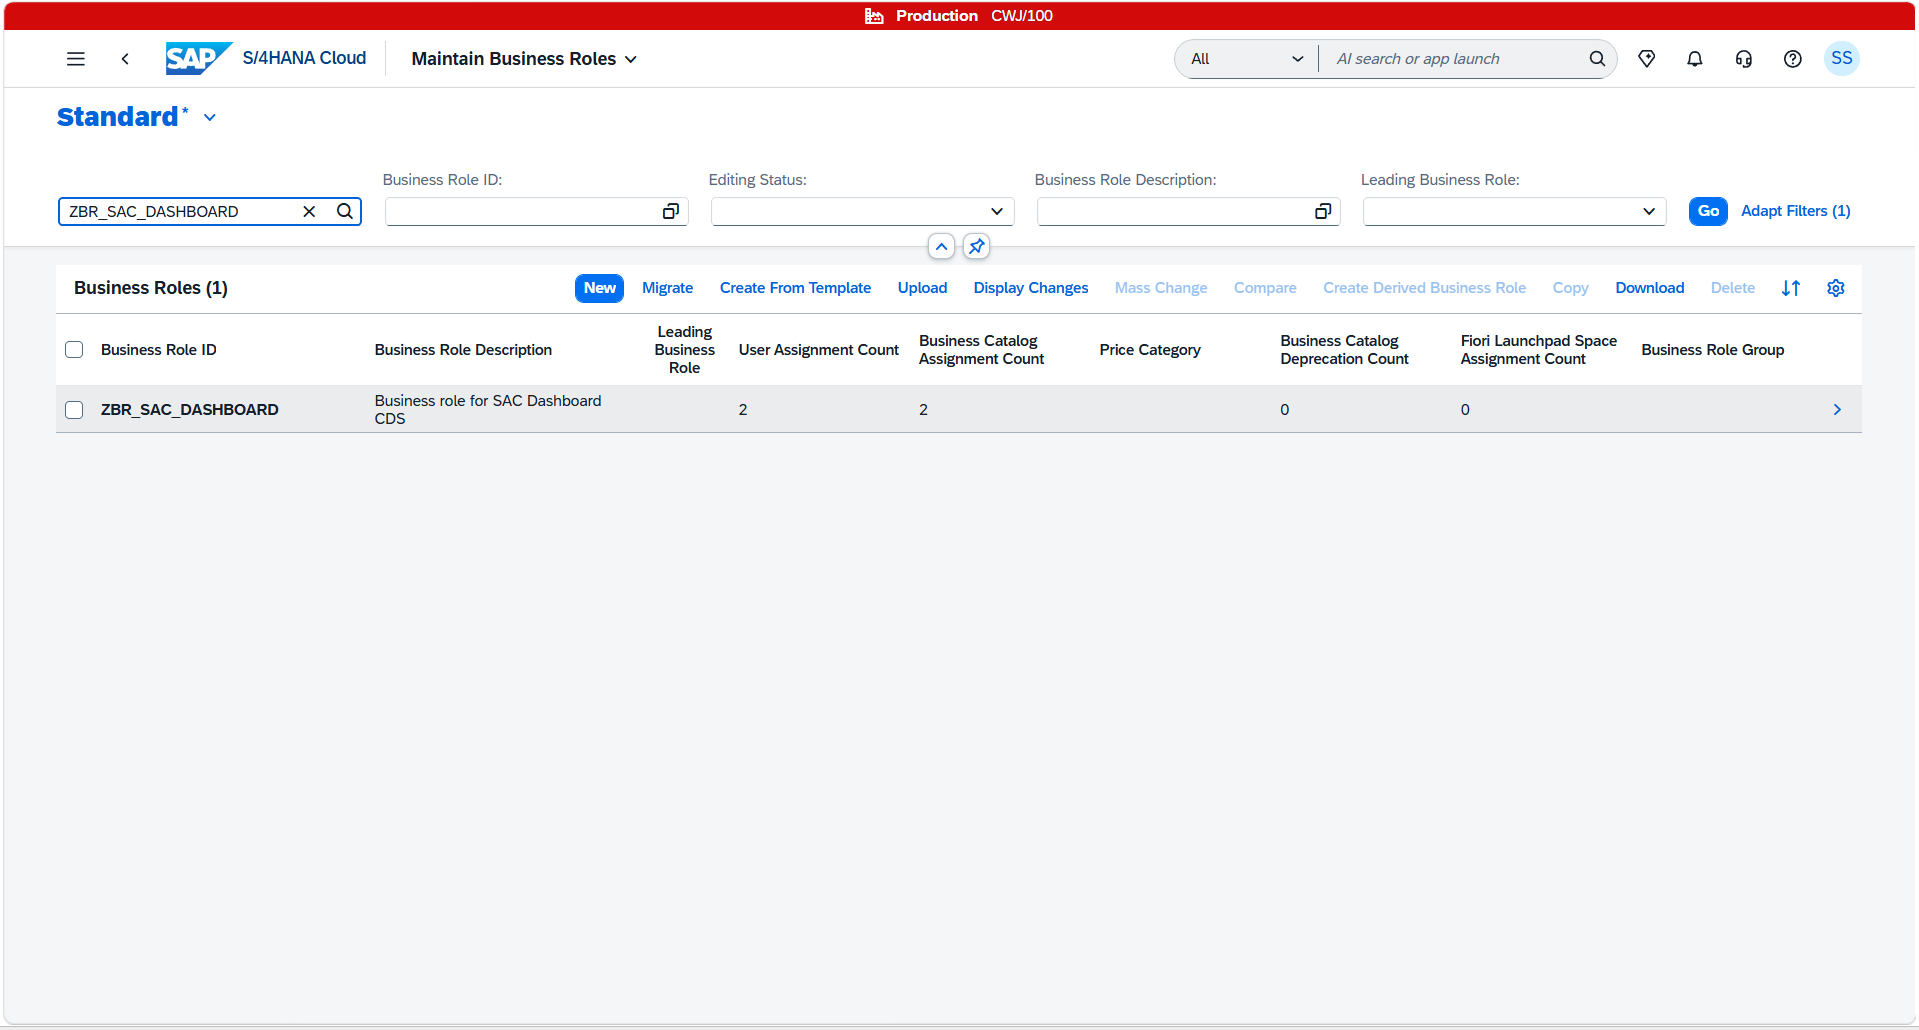Click the search icon in the filter search field

click(x=345, y=211)
